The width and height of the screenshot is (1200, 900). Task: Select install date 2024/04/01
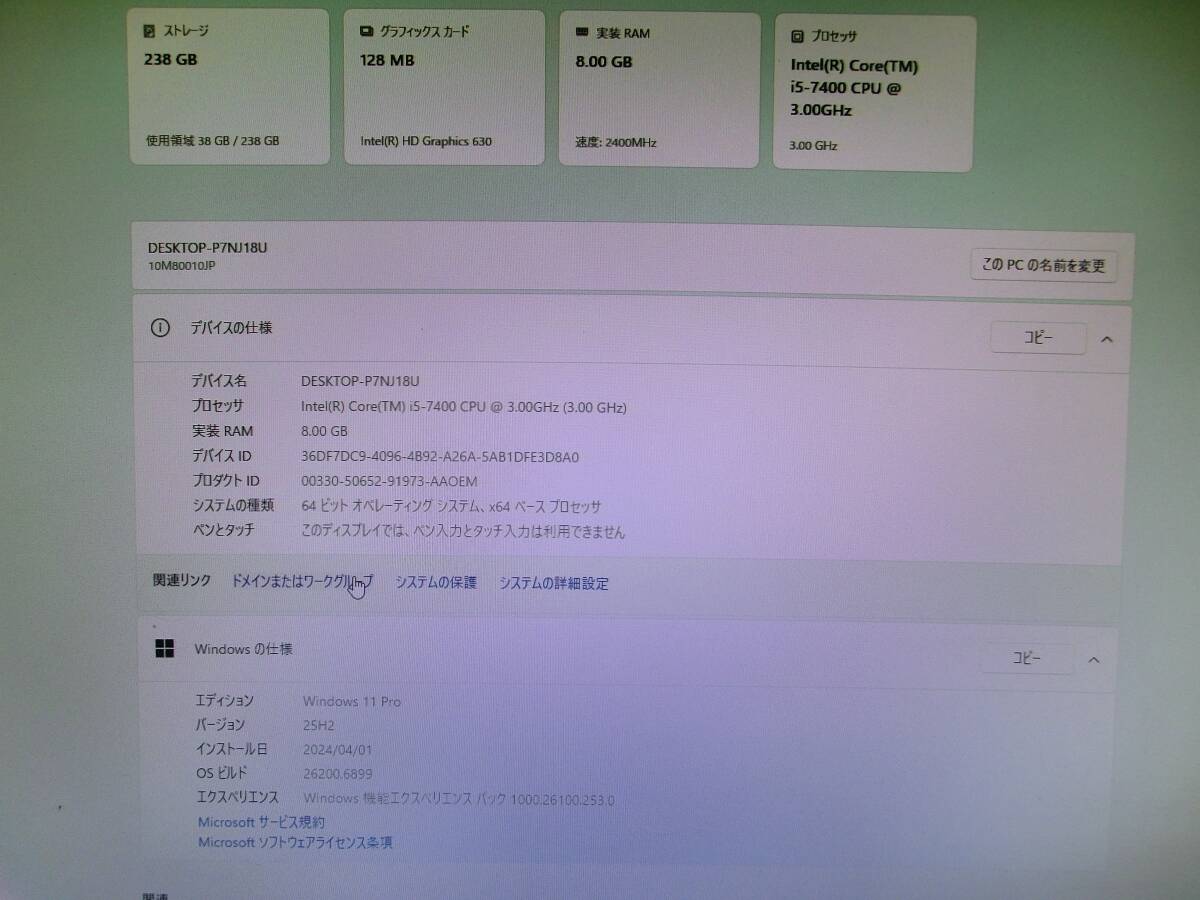coord(336,748)
